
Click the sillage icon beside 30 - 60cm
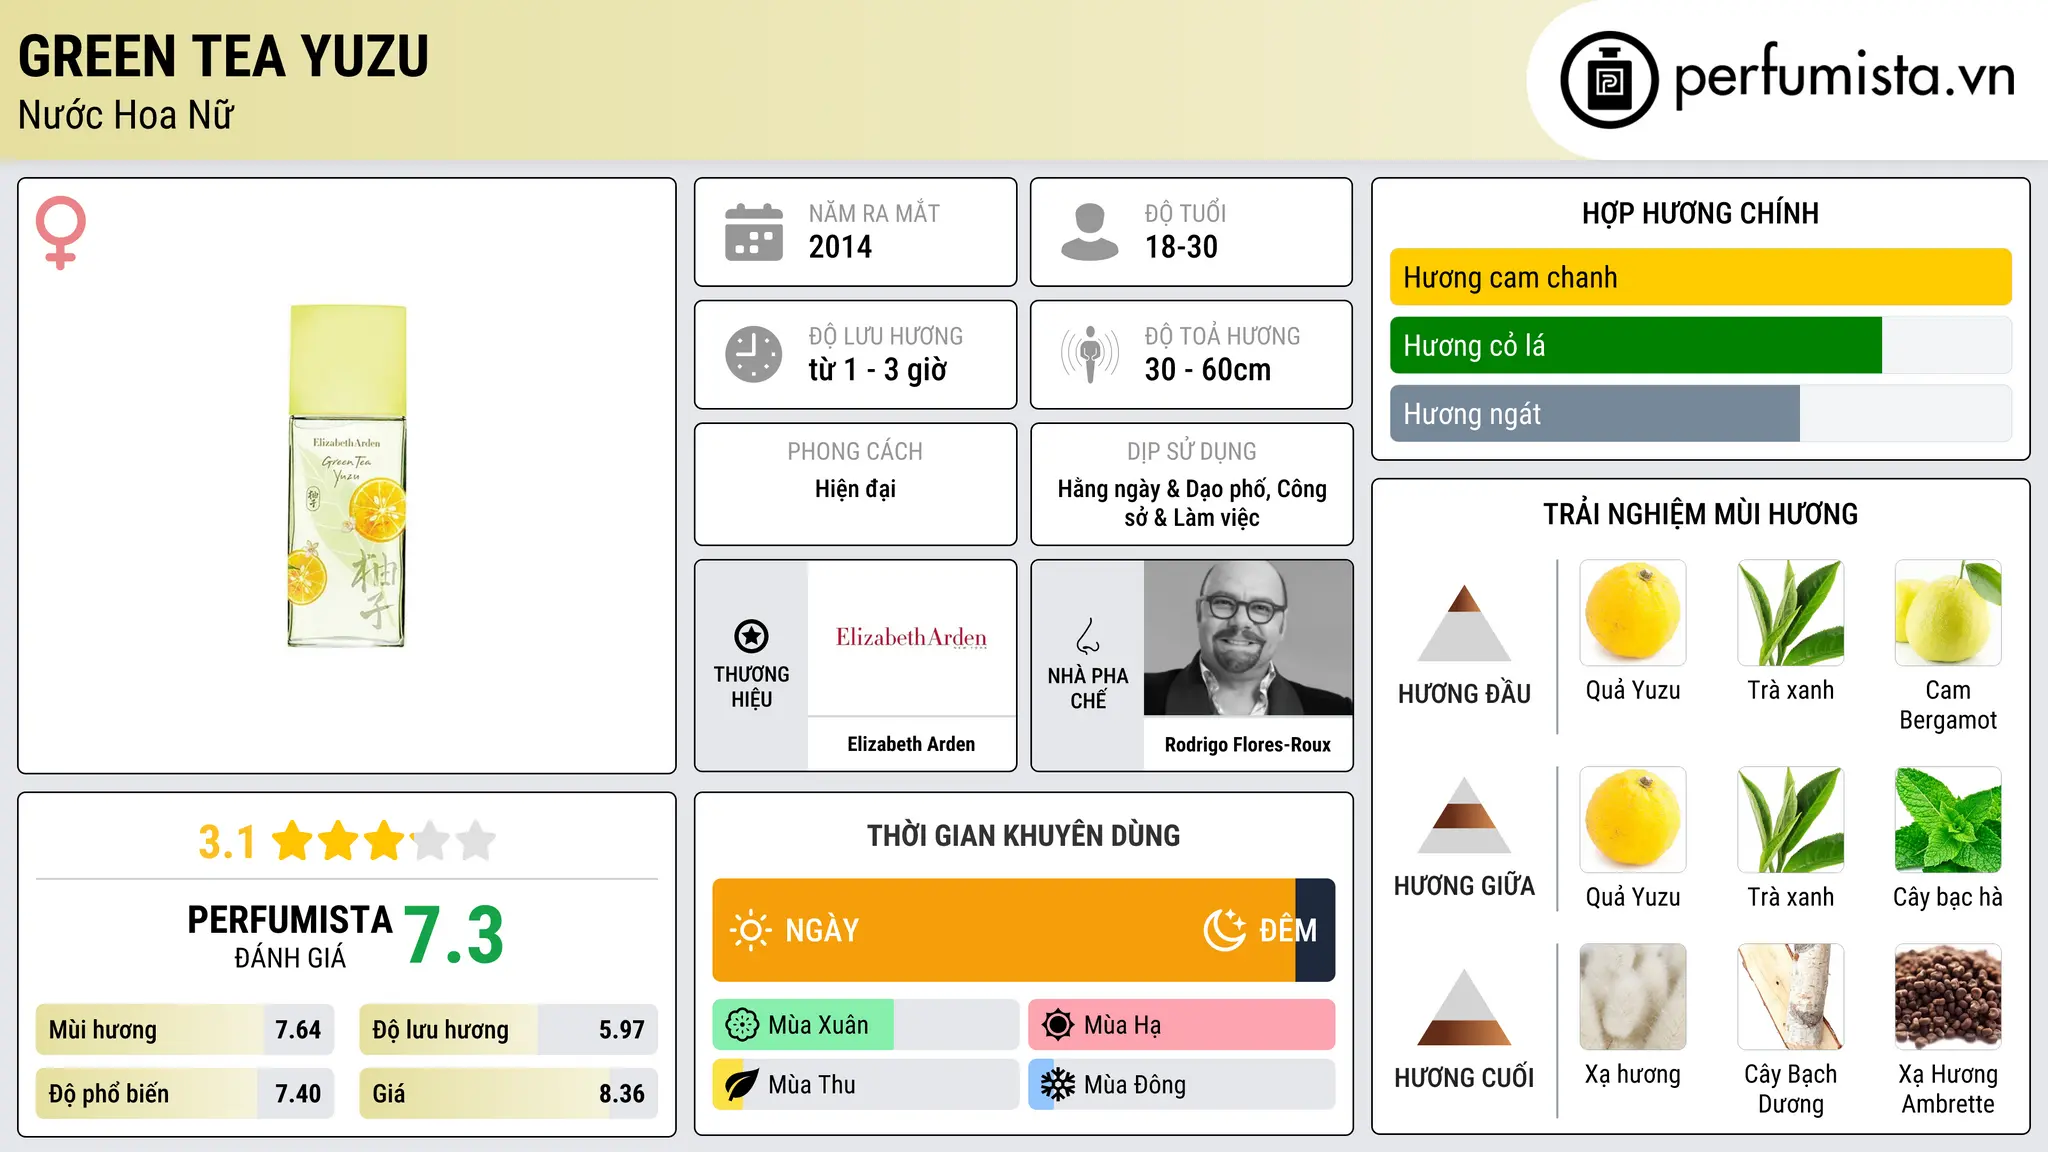[1090, 354]
